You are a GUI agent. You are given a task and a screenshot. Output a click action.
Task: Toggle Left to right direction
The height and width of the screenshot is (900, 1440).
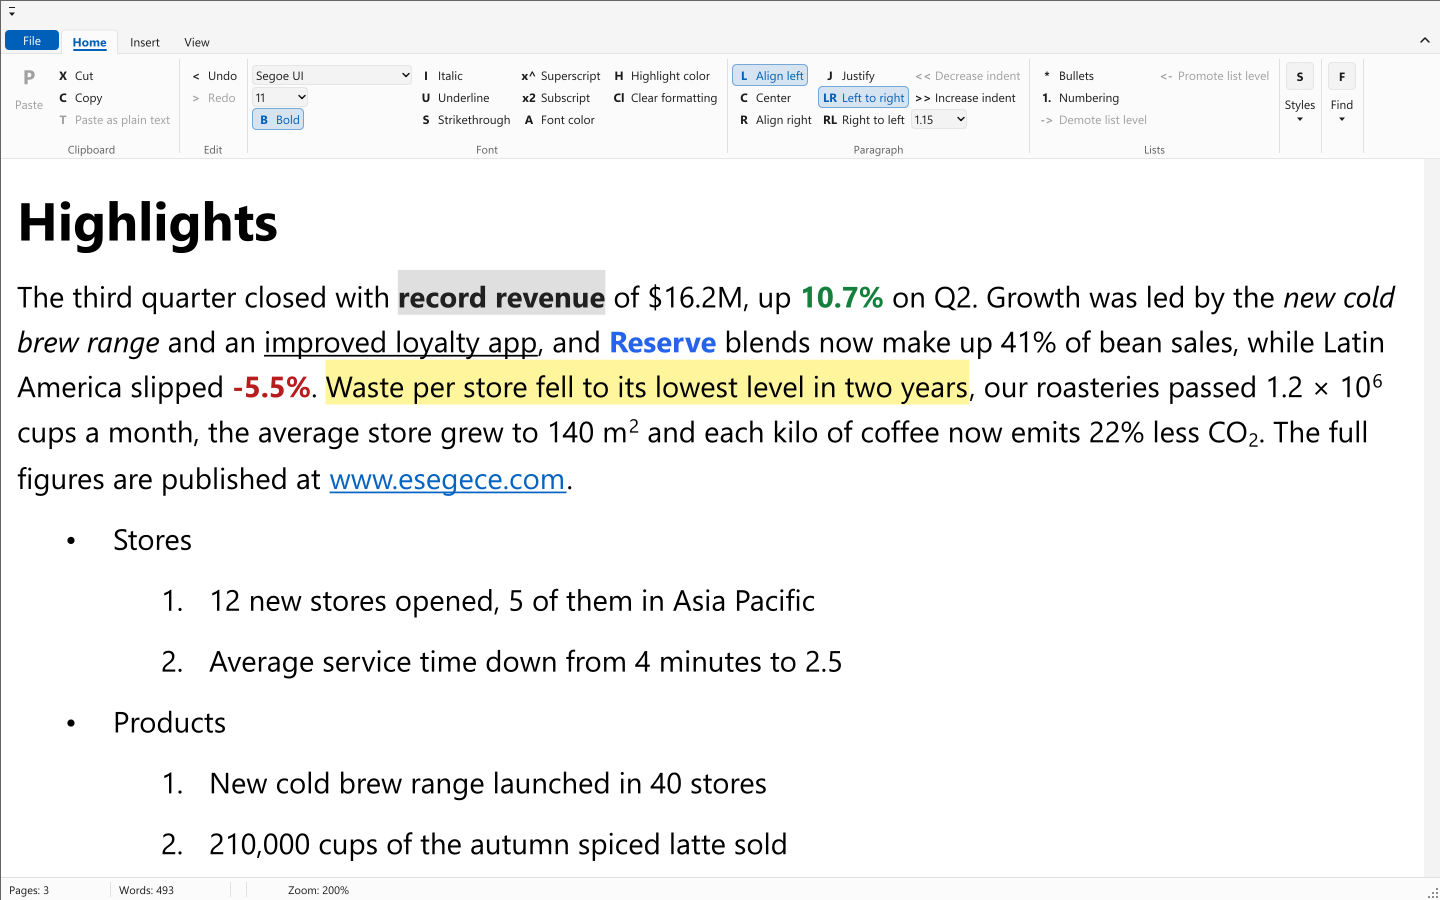[863, 98]
